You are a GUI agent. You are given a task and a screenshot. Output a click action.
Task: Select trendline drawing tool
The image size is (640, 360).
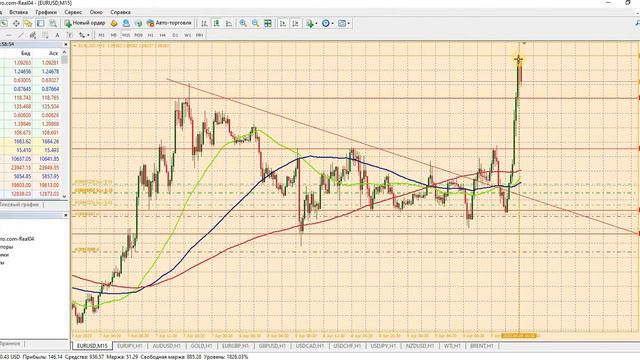coord(20,35)
